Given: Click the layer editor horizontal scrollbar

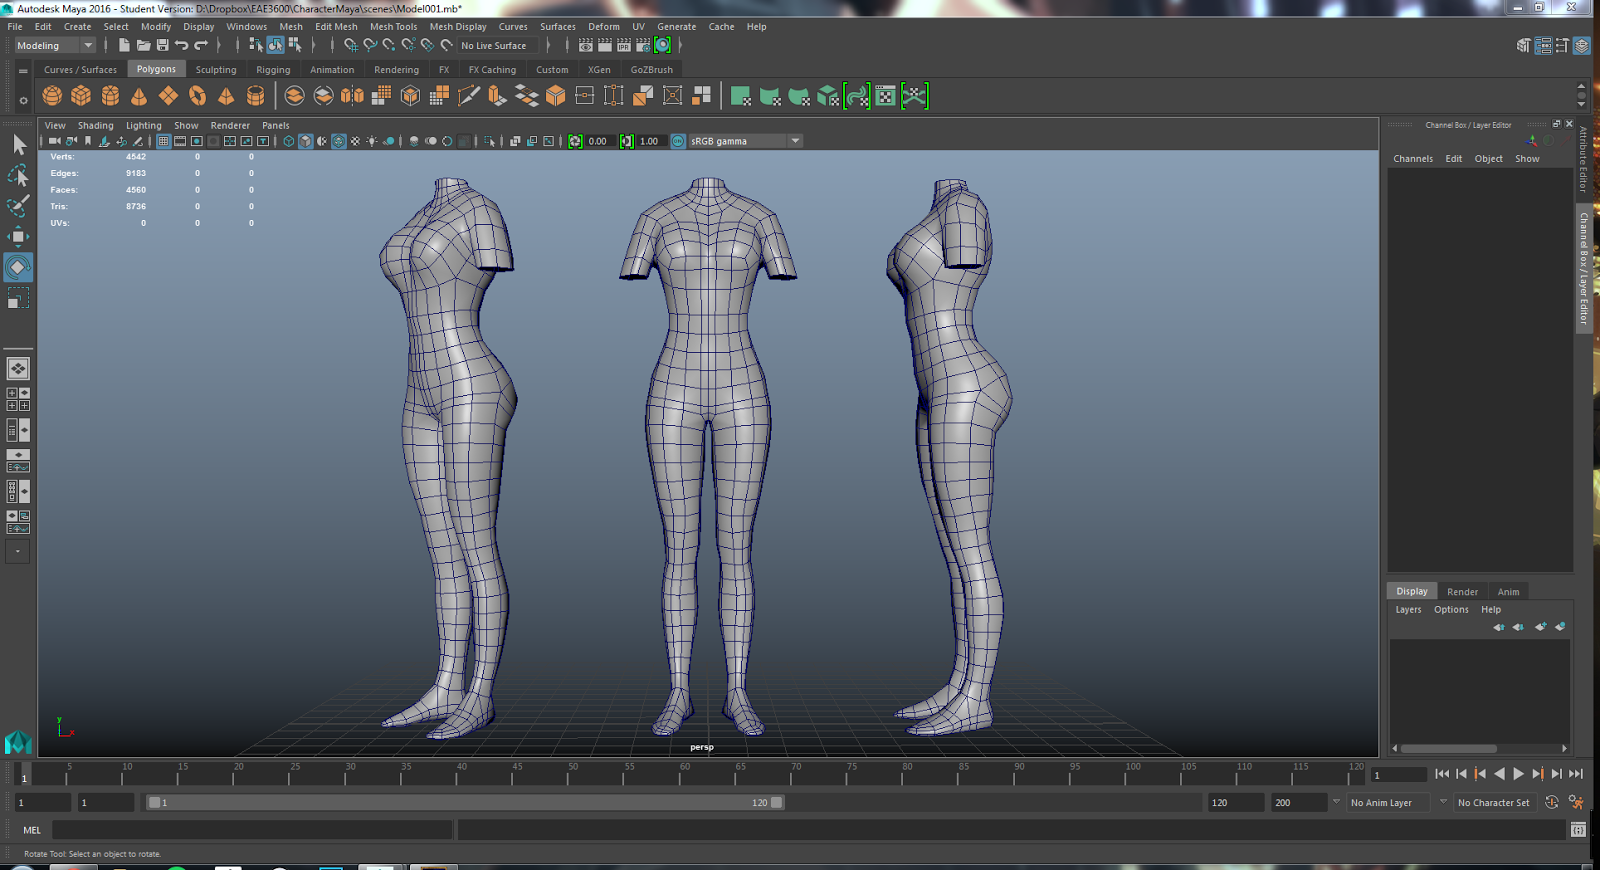Looking at the screenshot, I should (1448, 748).
